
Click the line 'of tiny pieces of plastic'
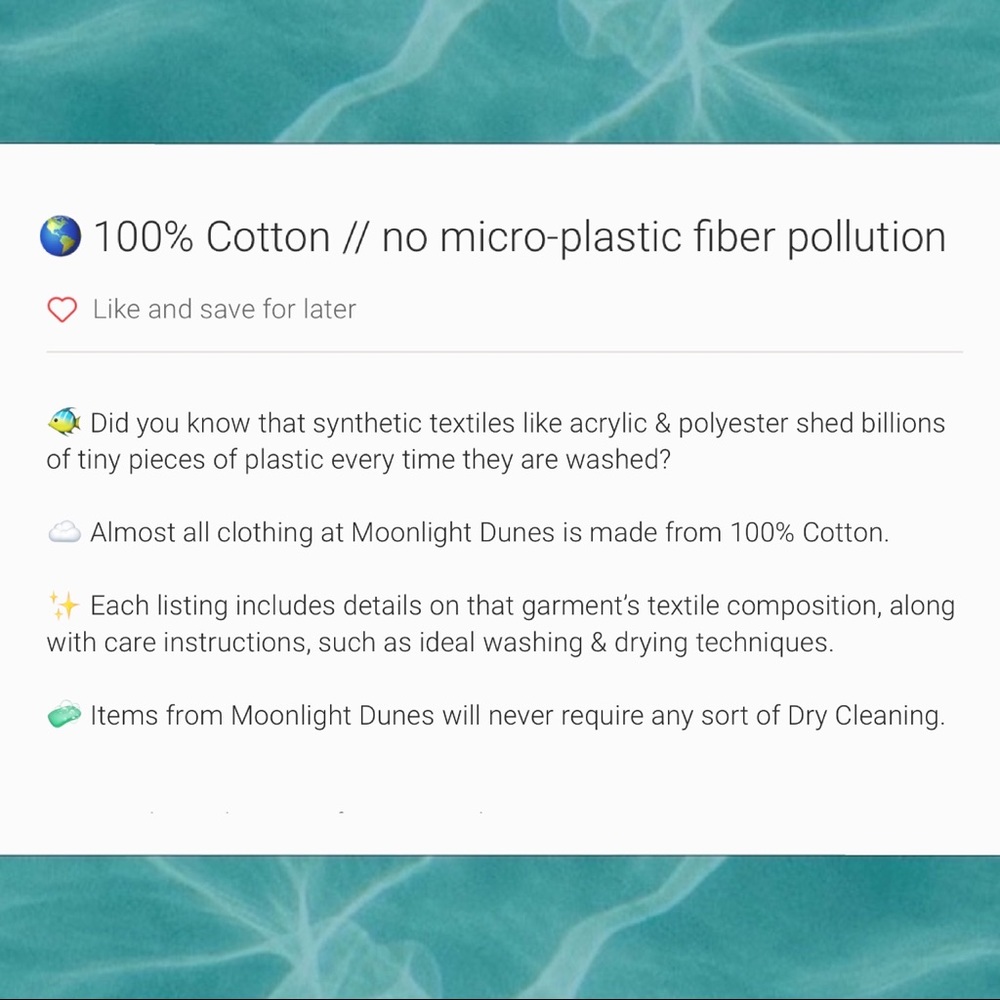point(358,459)
